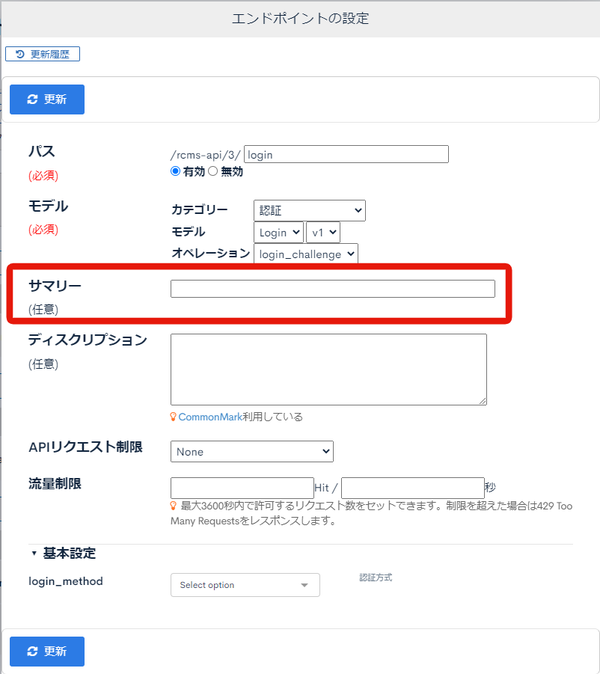Click the 認証方式 description text
The width and height of the screenshot is (600, 674).
coord(376,577)
